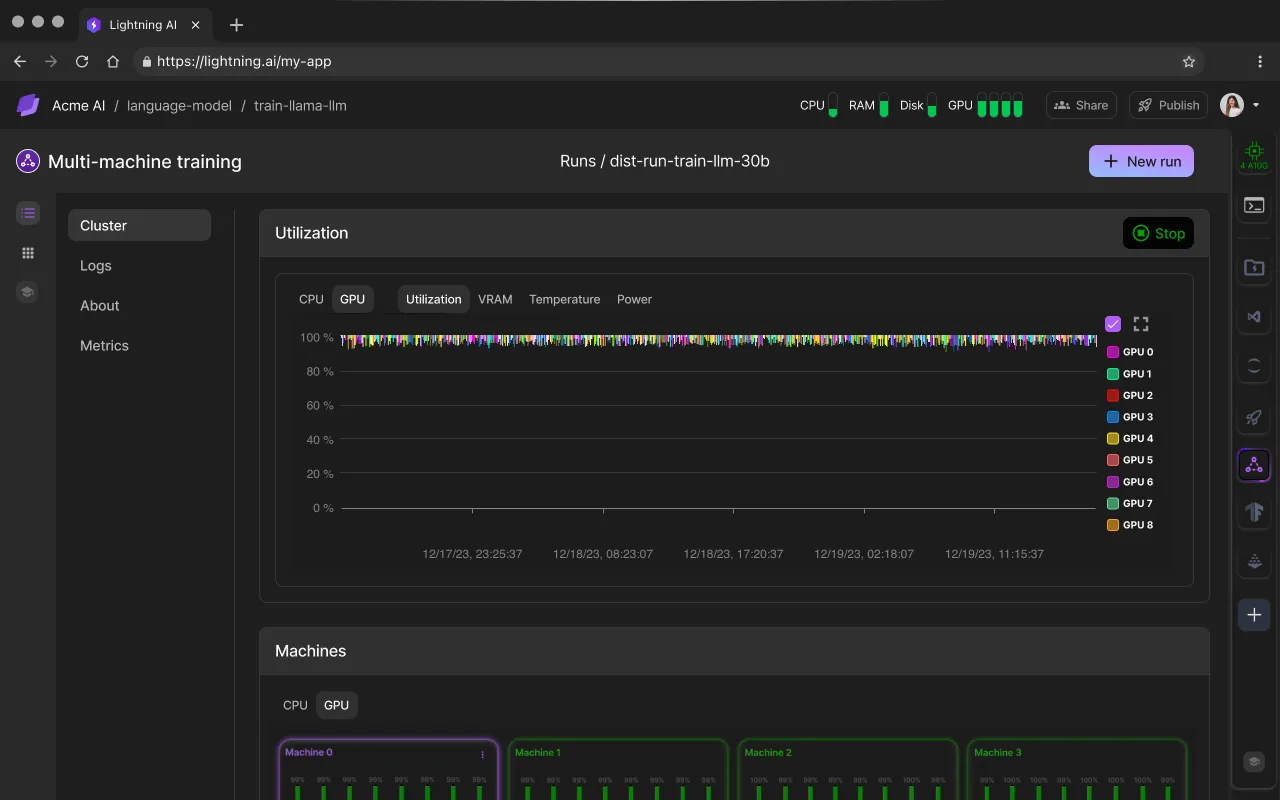Open the user avatar dropdown
1280x800 pixels.
click(x=1240, y=105)
